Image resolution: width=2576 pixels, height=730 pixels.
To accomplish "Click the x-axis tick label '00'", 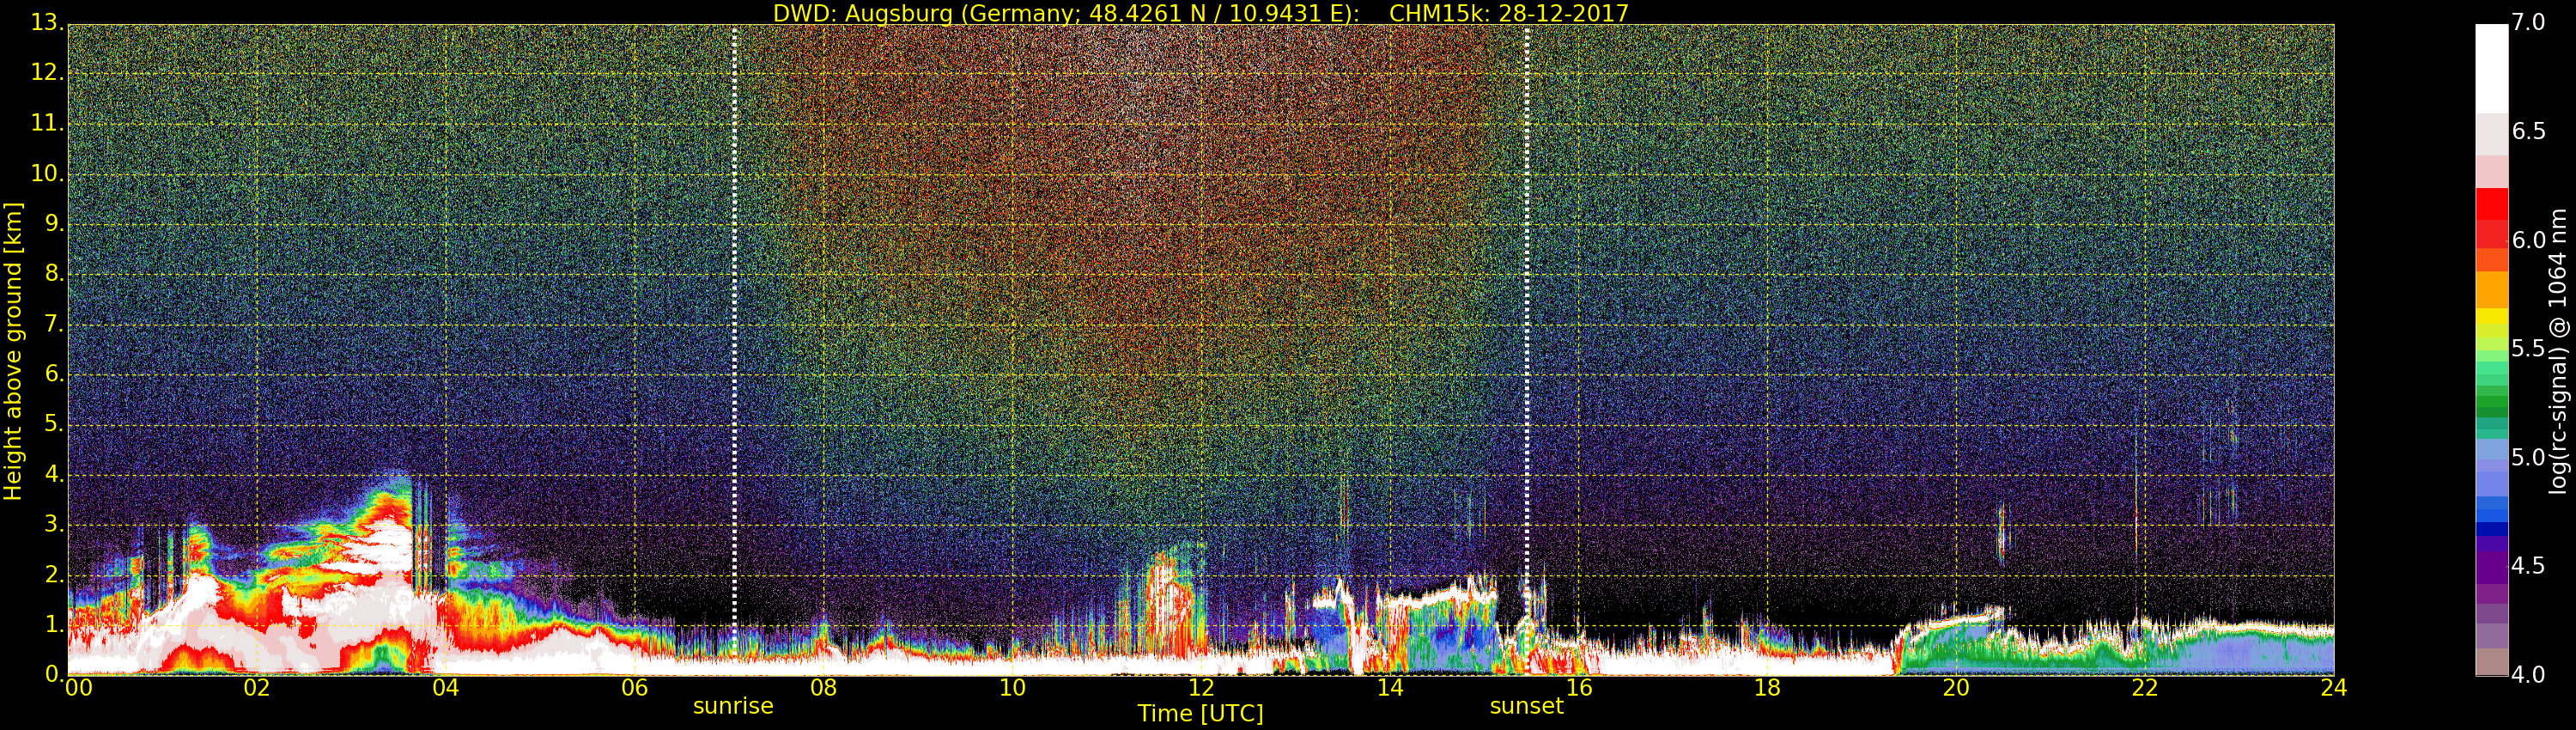I will pyautogui.click(x=78, y=688).
